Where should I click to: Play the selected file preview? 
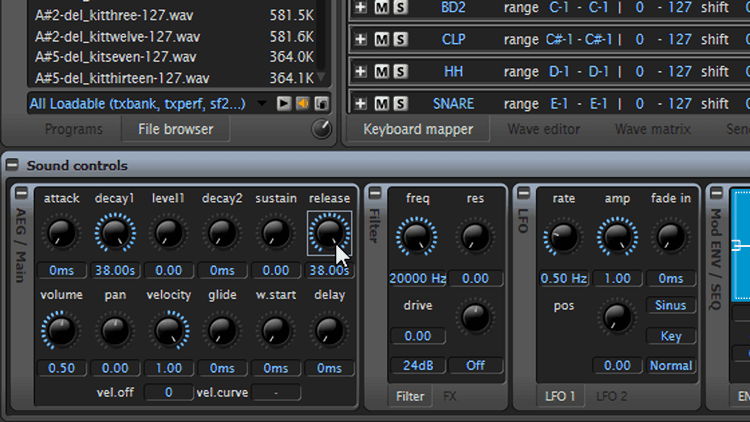284,103
